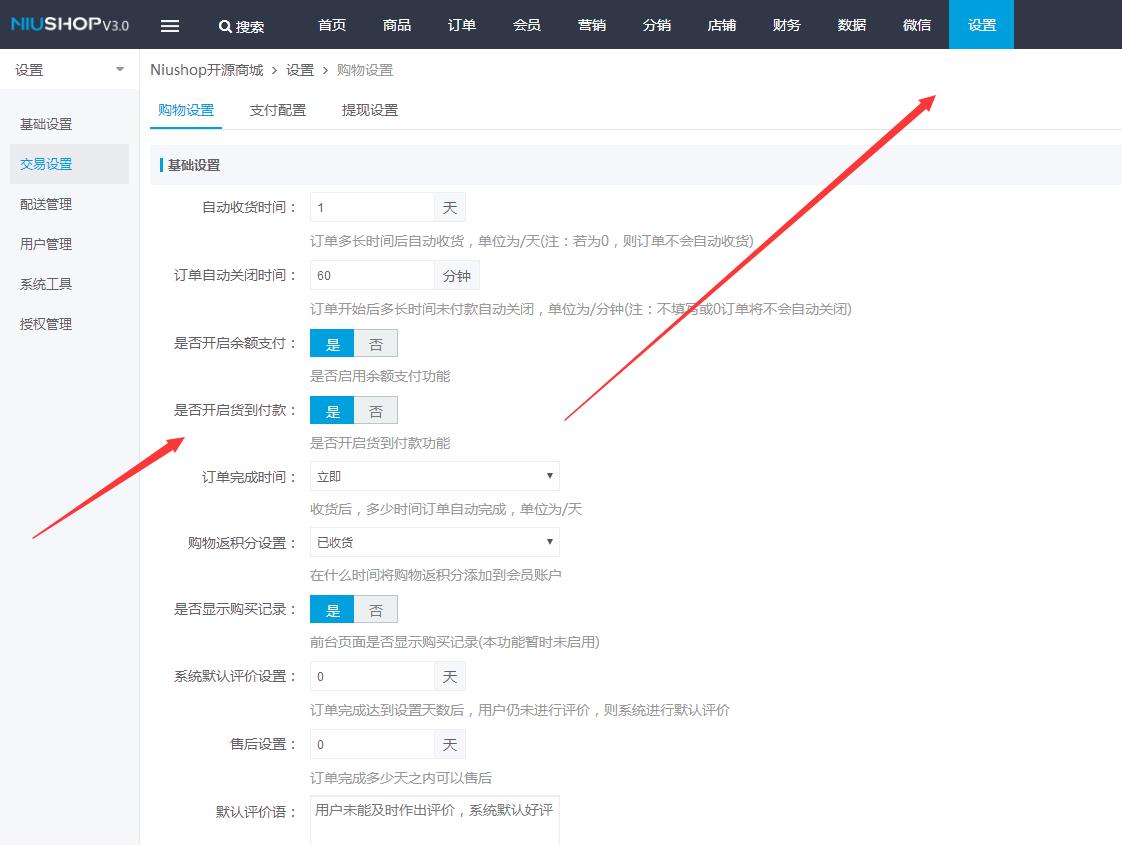Open the 搜索 search icon
Screen dimensions: 1122x845
(240, 25)
